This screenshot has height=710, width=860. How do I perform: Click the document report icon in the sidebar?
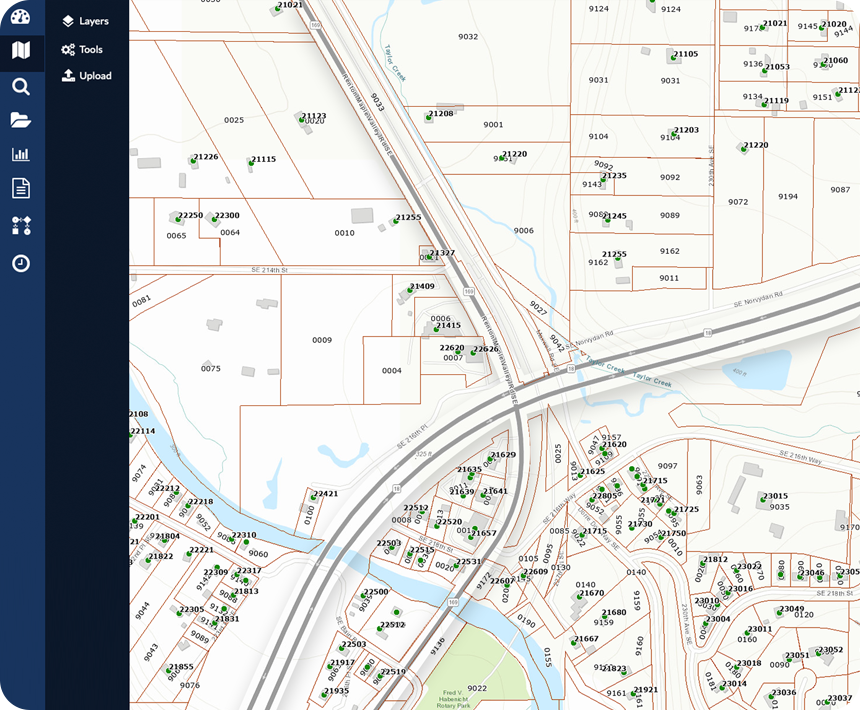[x=21, y=188]
